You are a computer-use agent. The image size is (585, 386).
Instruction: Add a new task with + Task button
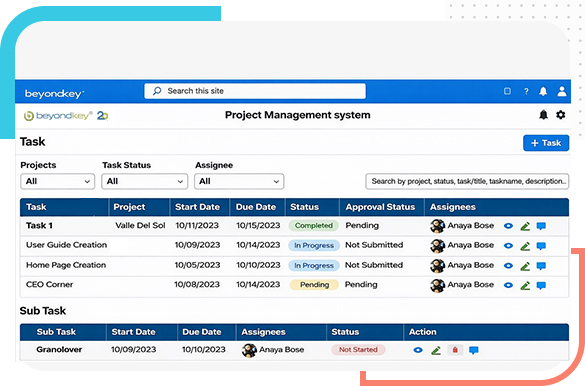[546, 143]
